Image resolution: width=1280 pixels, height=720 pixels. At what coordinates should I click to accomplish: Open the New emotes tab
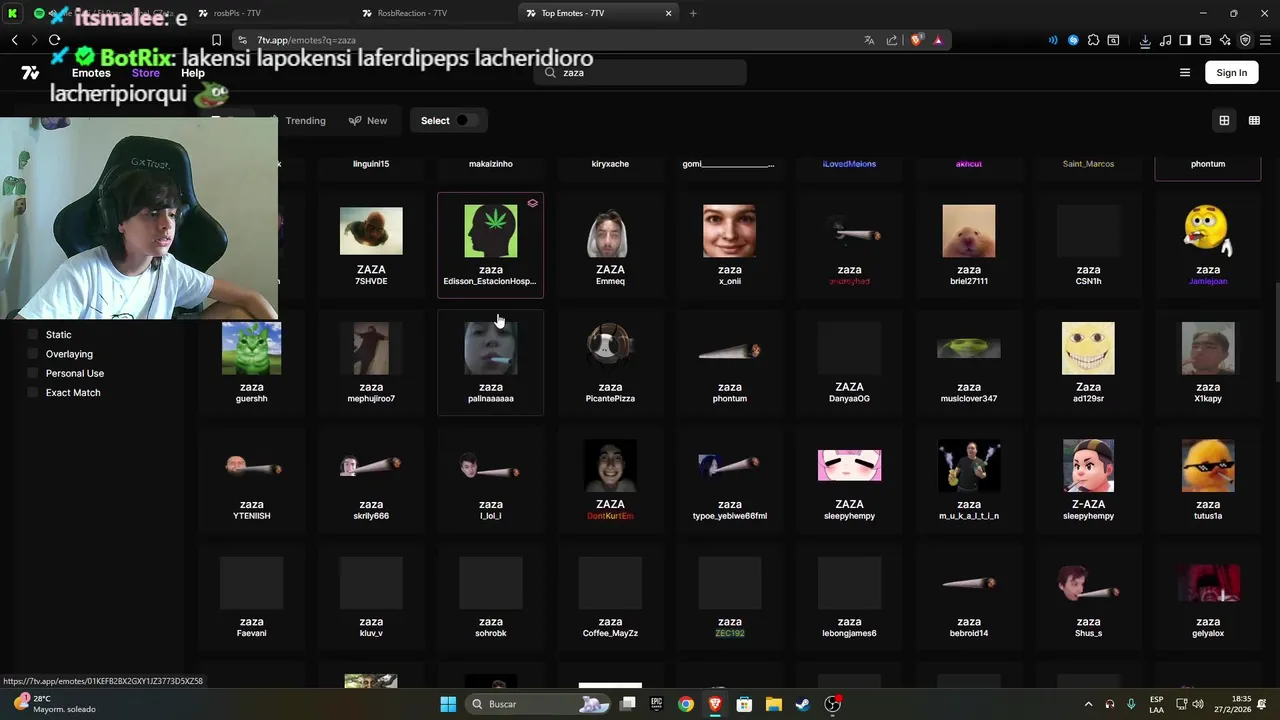(368, 121)
